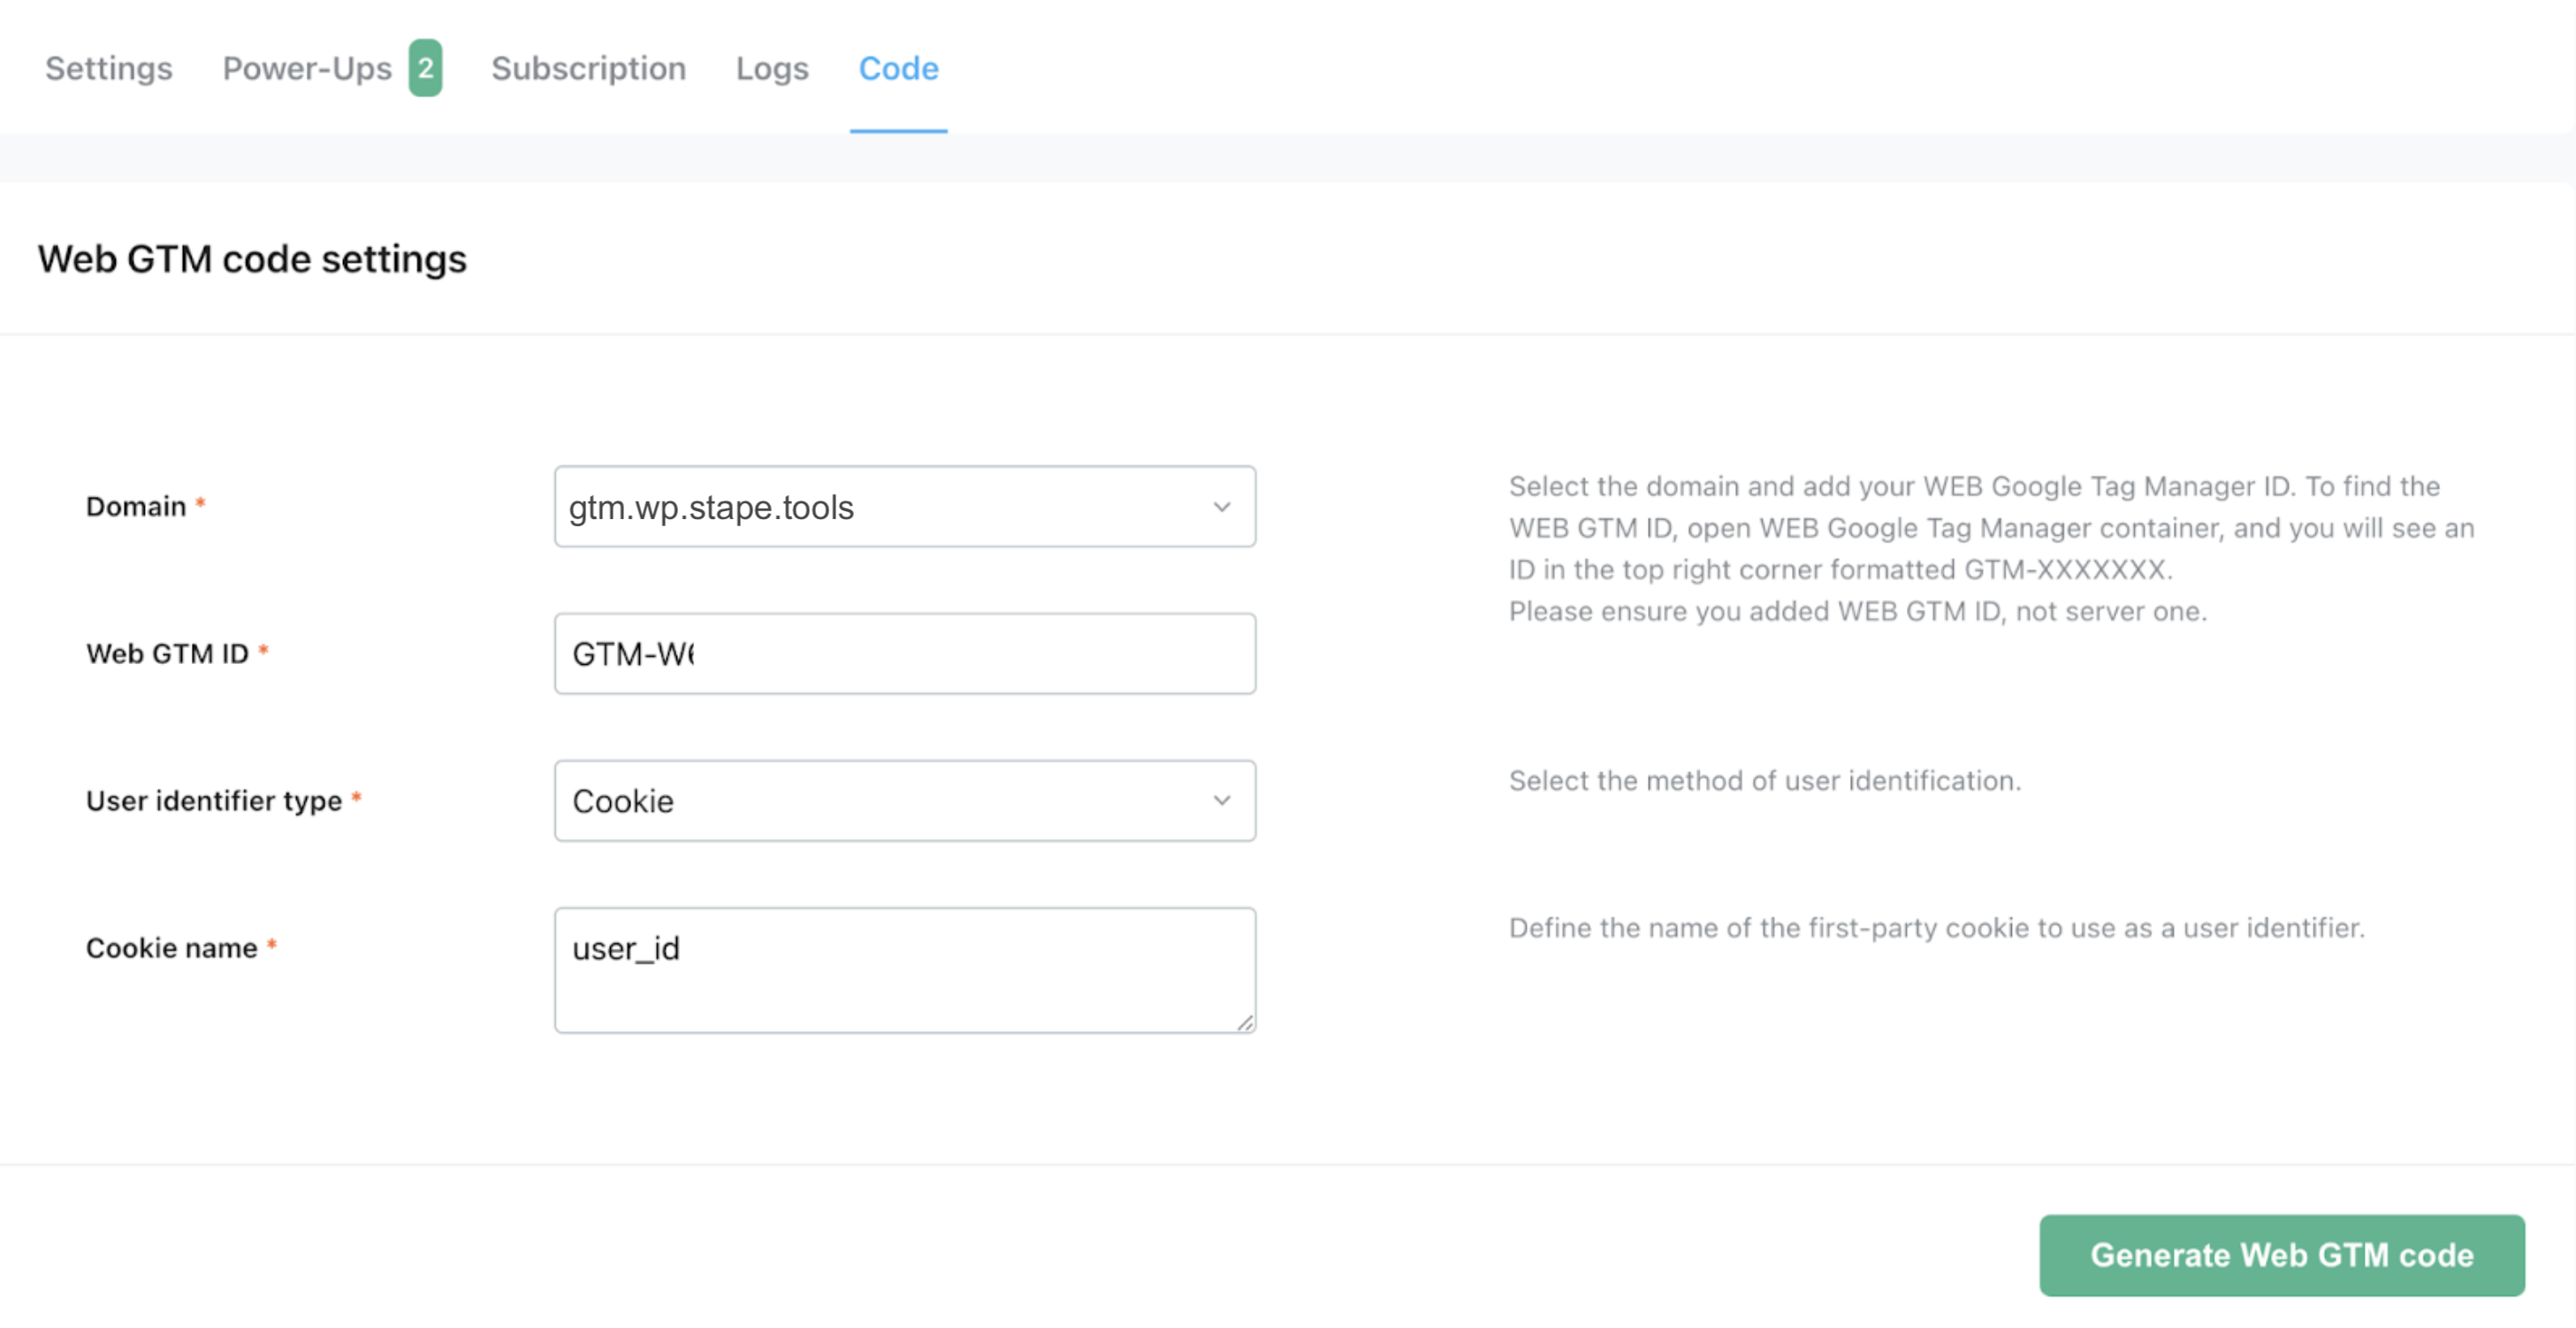The image size is (2576, 1328).
Task: Select the Code tab
Action: pyautogui.click(x=898, y=68)
